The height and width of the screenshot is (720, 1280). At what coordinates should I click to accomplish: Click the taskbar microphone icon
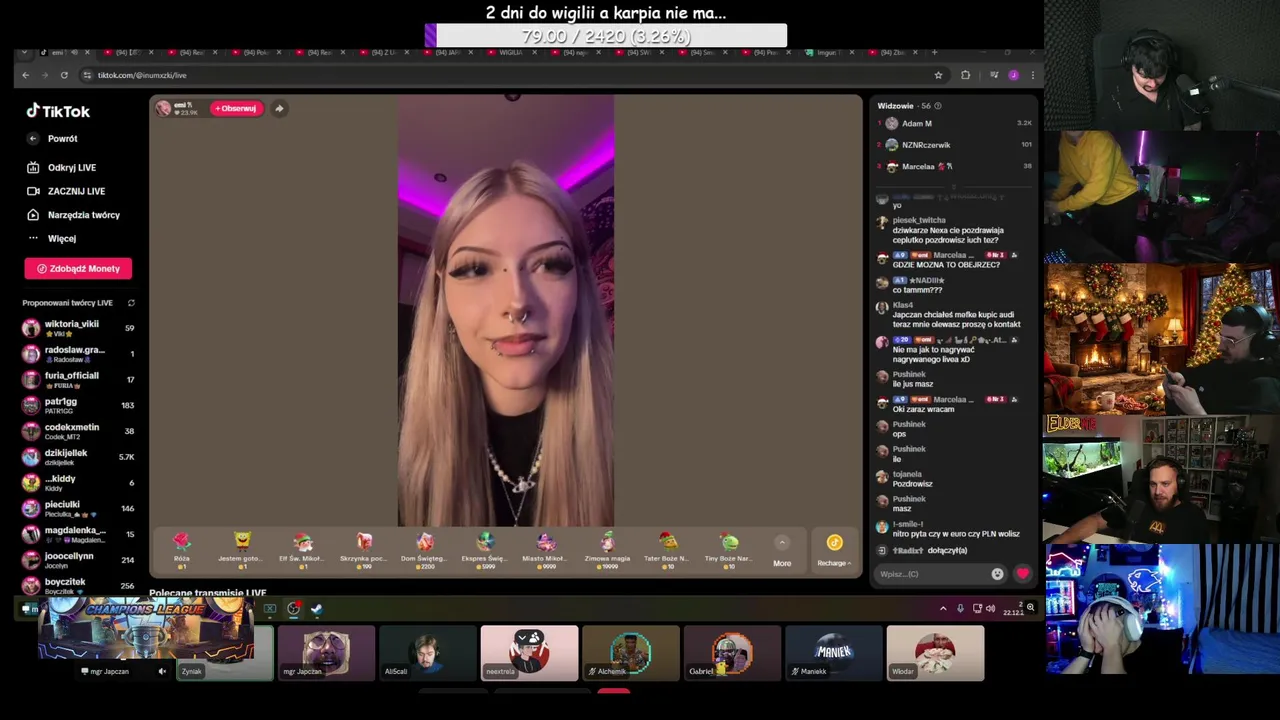click(x=960, y=608)
